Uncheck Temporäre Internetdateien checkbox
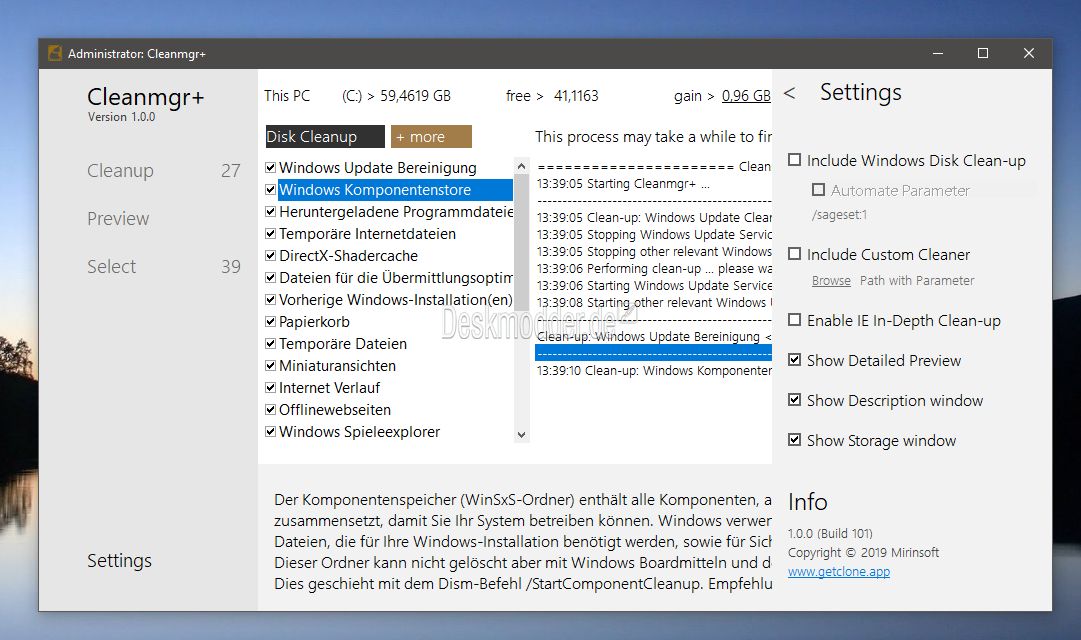The width and height of the screenshot is (1081, 640). pos(271,234)
